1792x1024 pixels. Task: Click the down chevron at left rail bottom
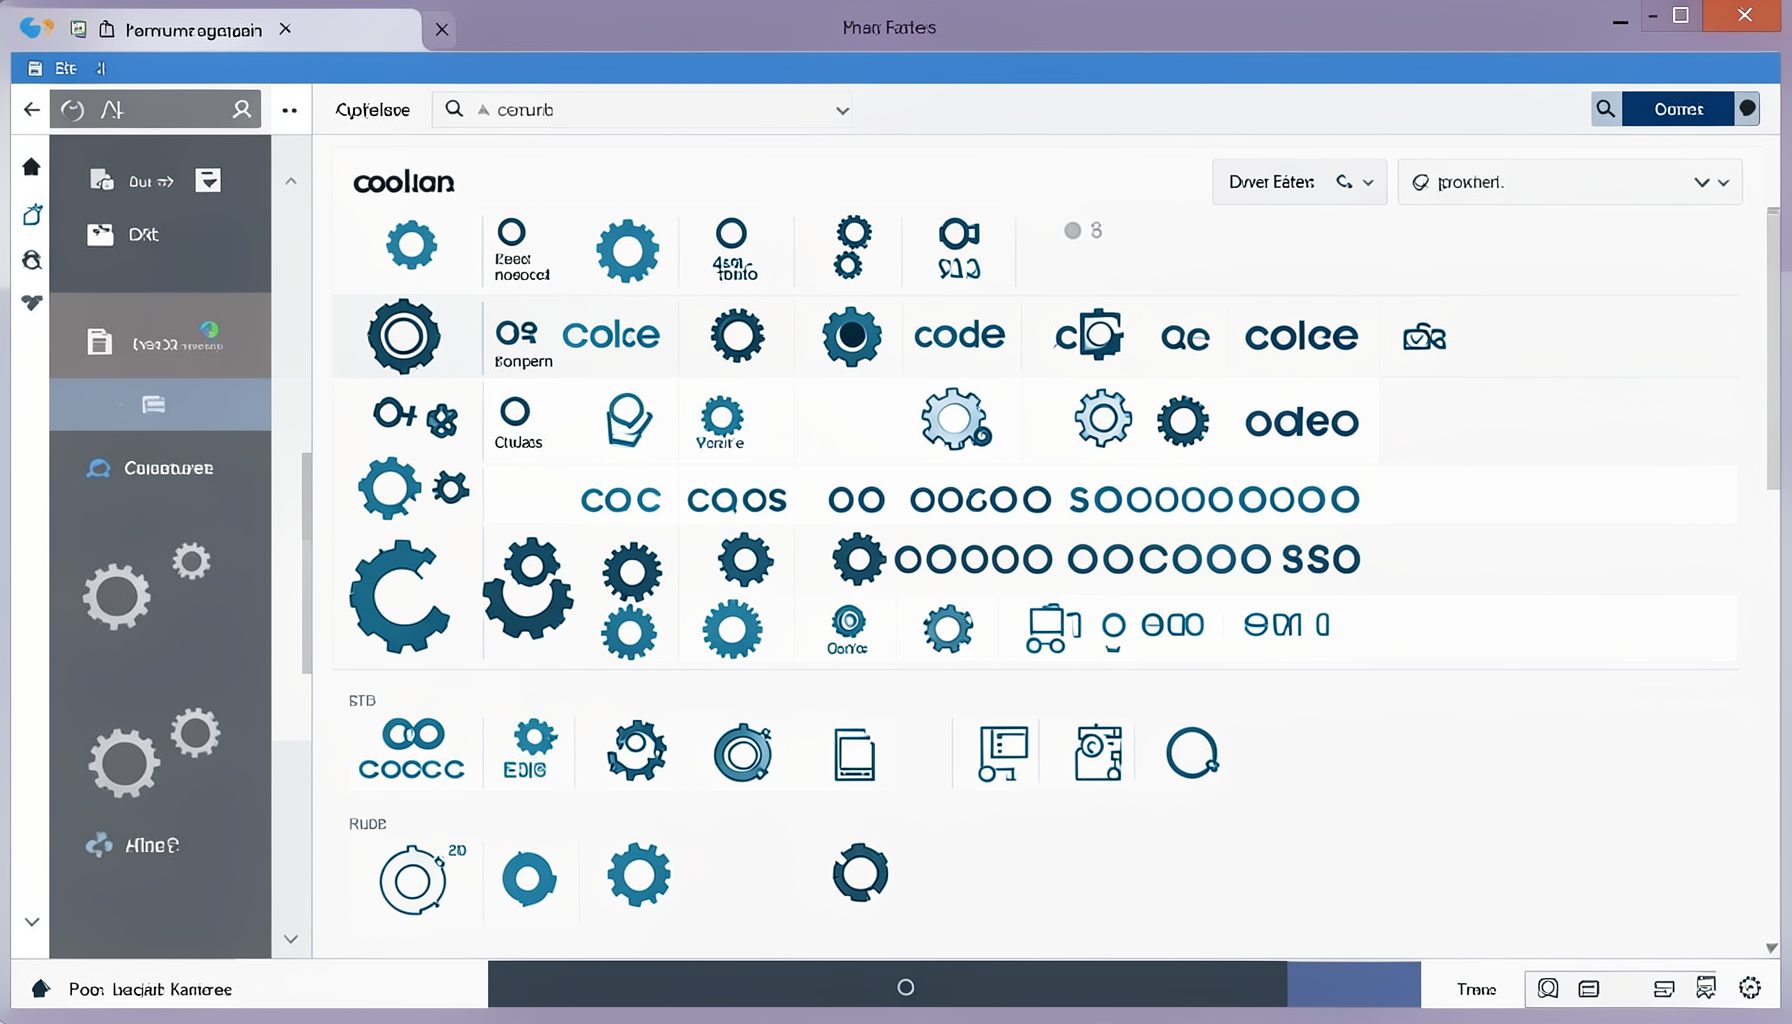pyautogui.click(x=32, y=922)
